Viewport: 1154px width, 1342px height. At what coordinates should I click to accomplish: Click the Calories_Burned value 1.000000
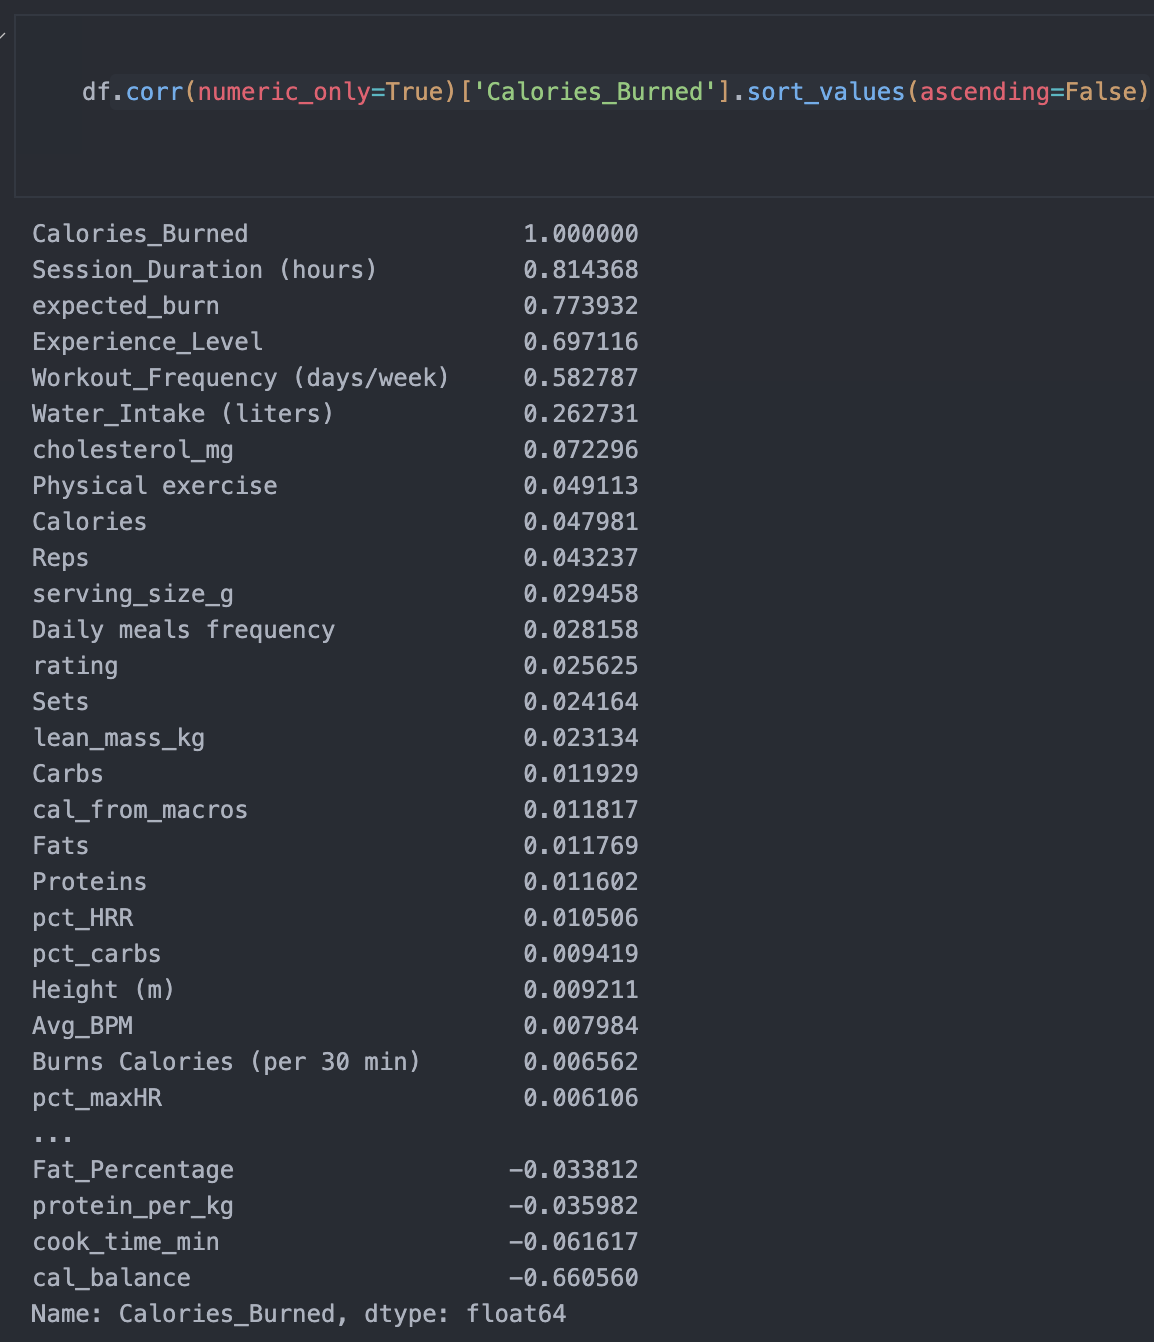(580, 234)
